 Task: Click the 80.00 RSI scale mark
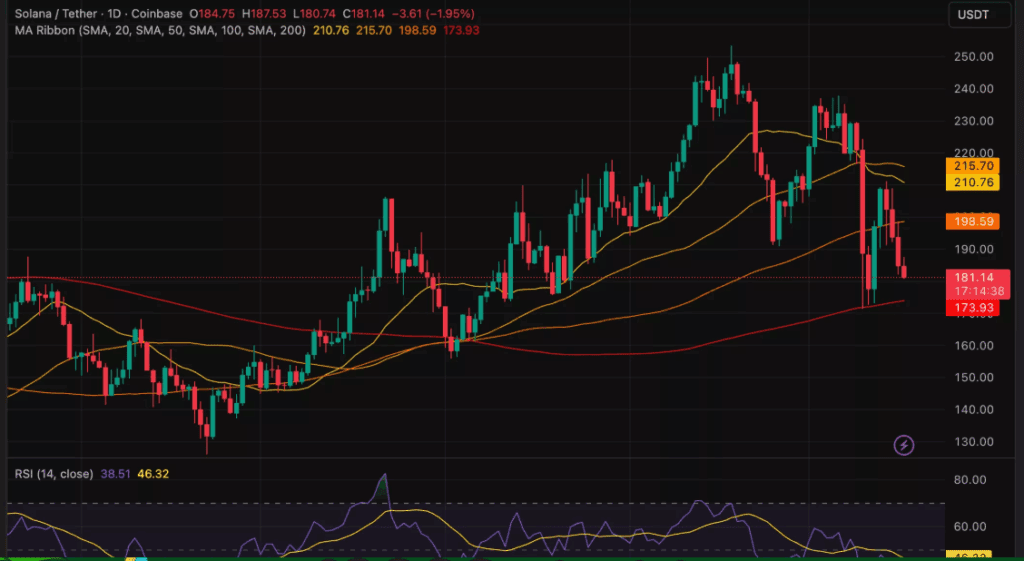click(x=970, y=479)
